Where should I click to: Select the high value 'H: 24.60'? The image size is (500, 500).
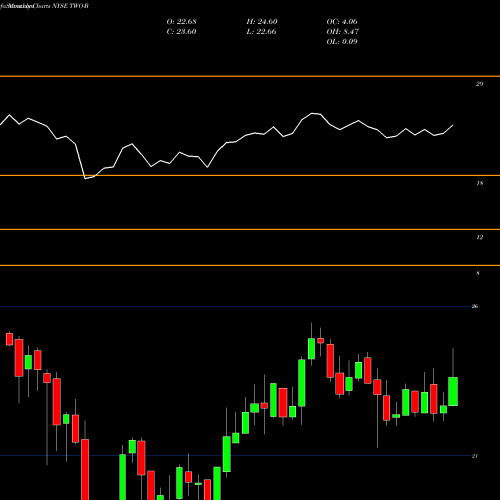click(x=262, y=22)
